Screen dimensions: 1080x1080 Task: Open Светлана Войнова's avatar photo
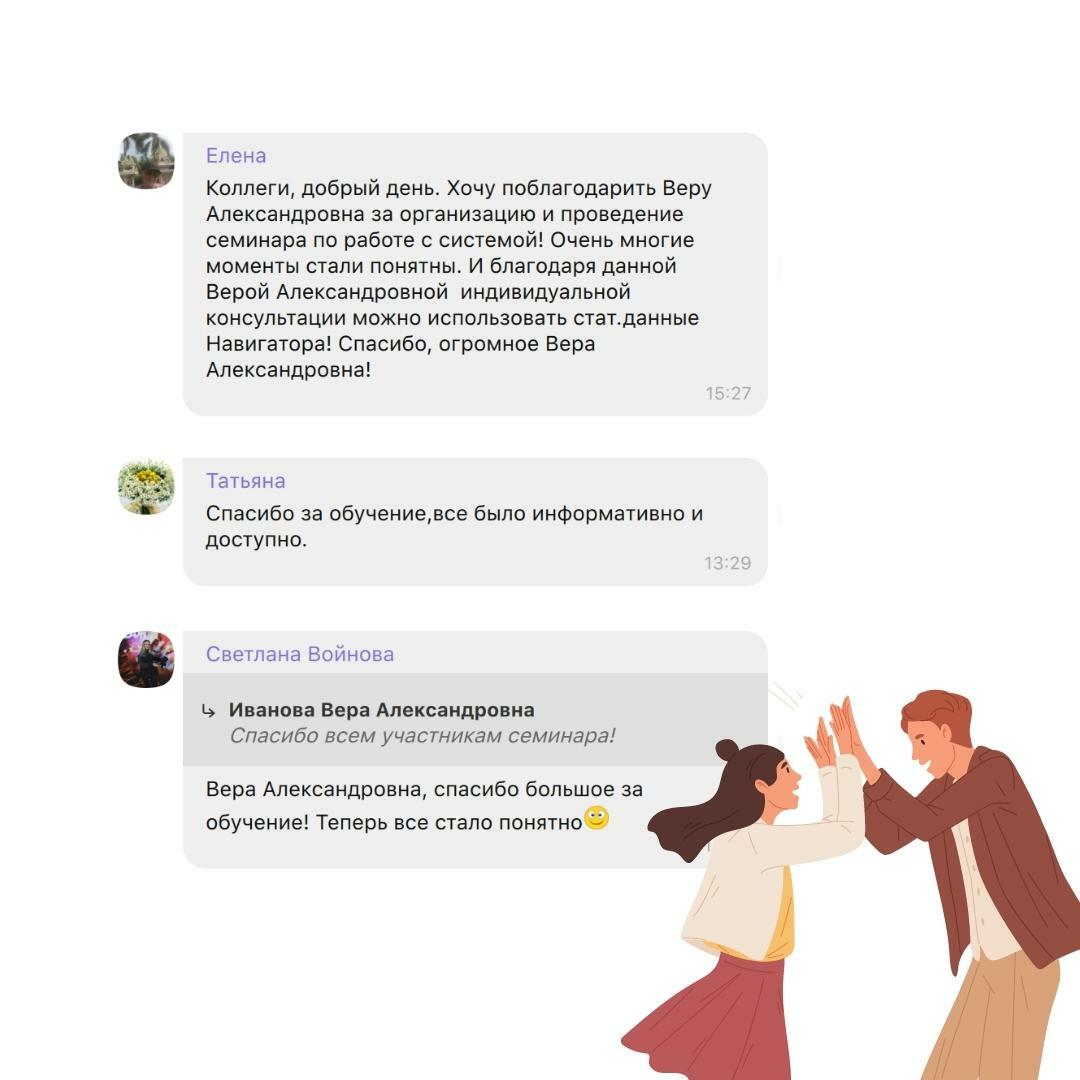pyautogui.click(x=146, y=659)
